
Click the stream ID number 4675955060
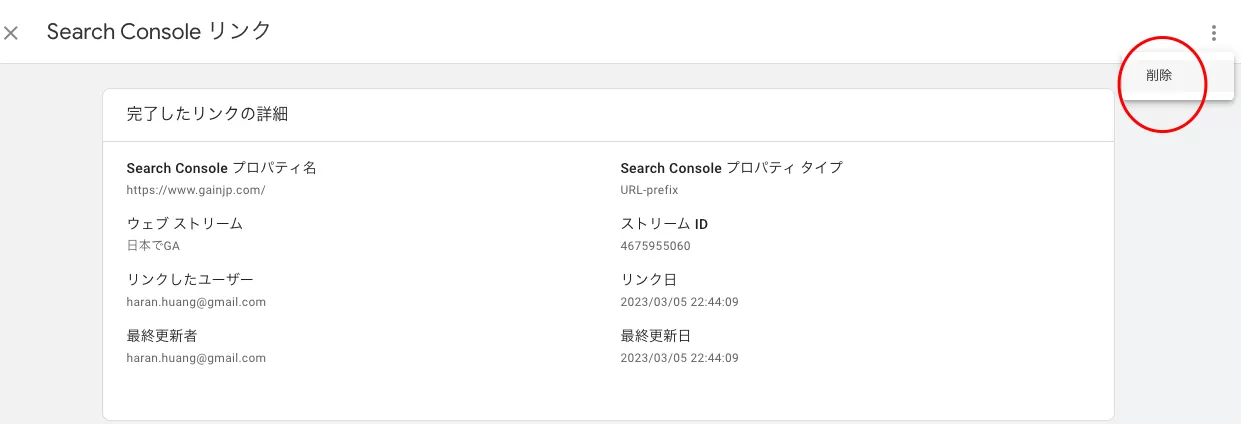pos(656,246)
